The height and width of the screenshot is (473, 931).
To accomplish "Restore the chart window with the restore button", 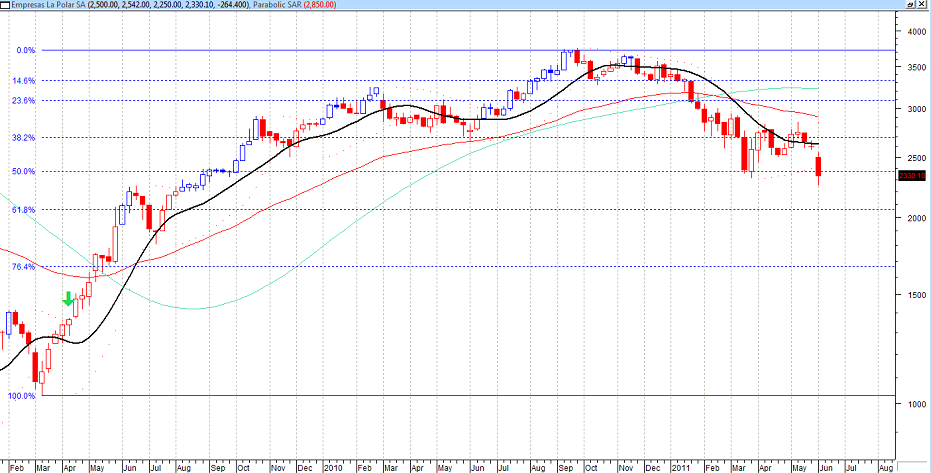I will 910,4.
